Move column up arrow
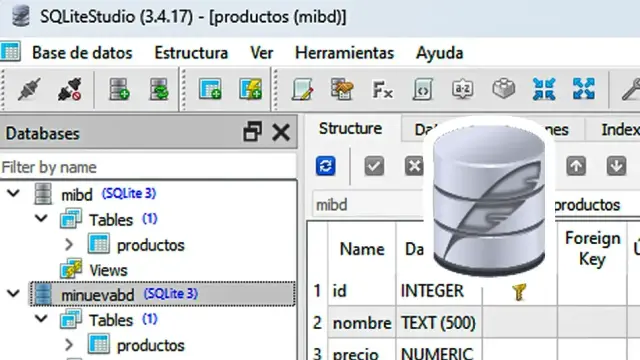 (x=576, y=166)
